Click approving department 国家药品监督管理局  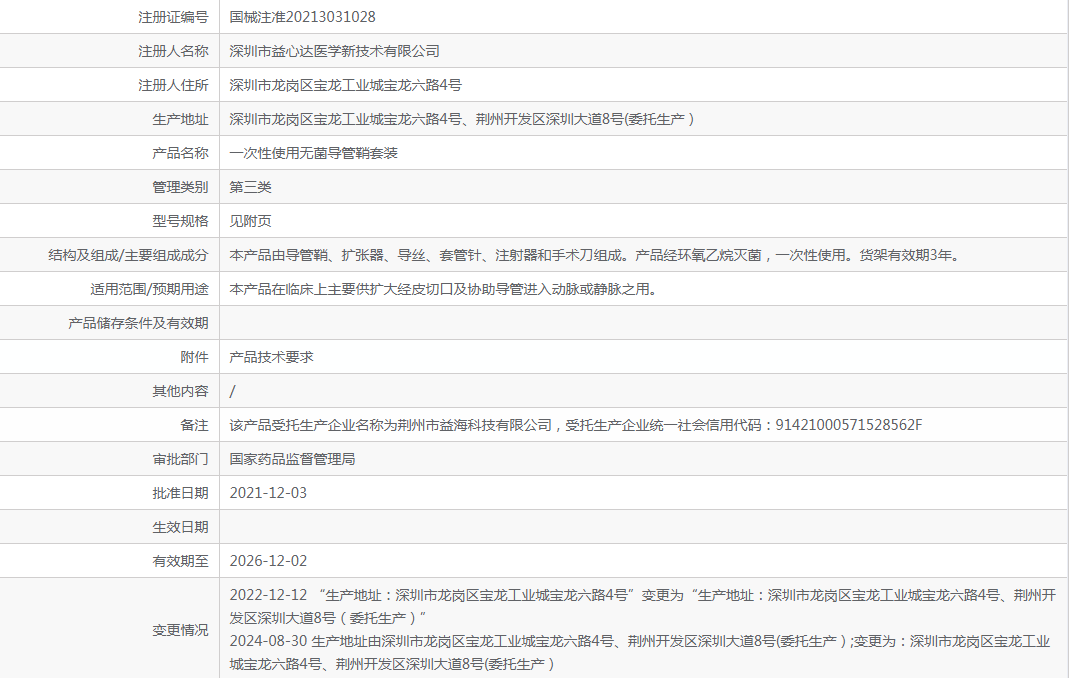tap(292, 459)
